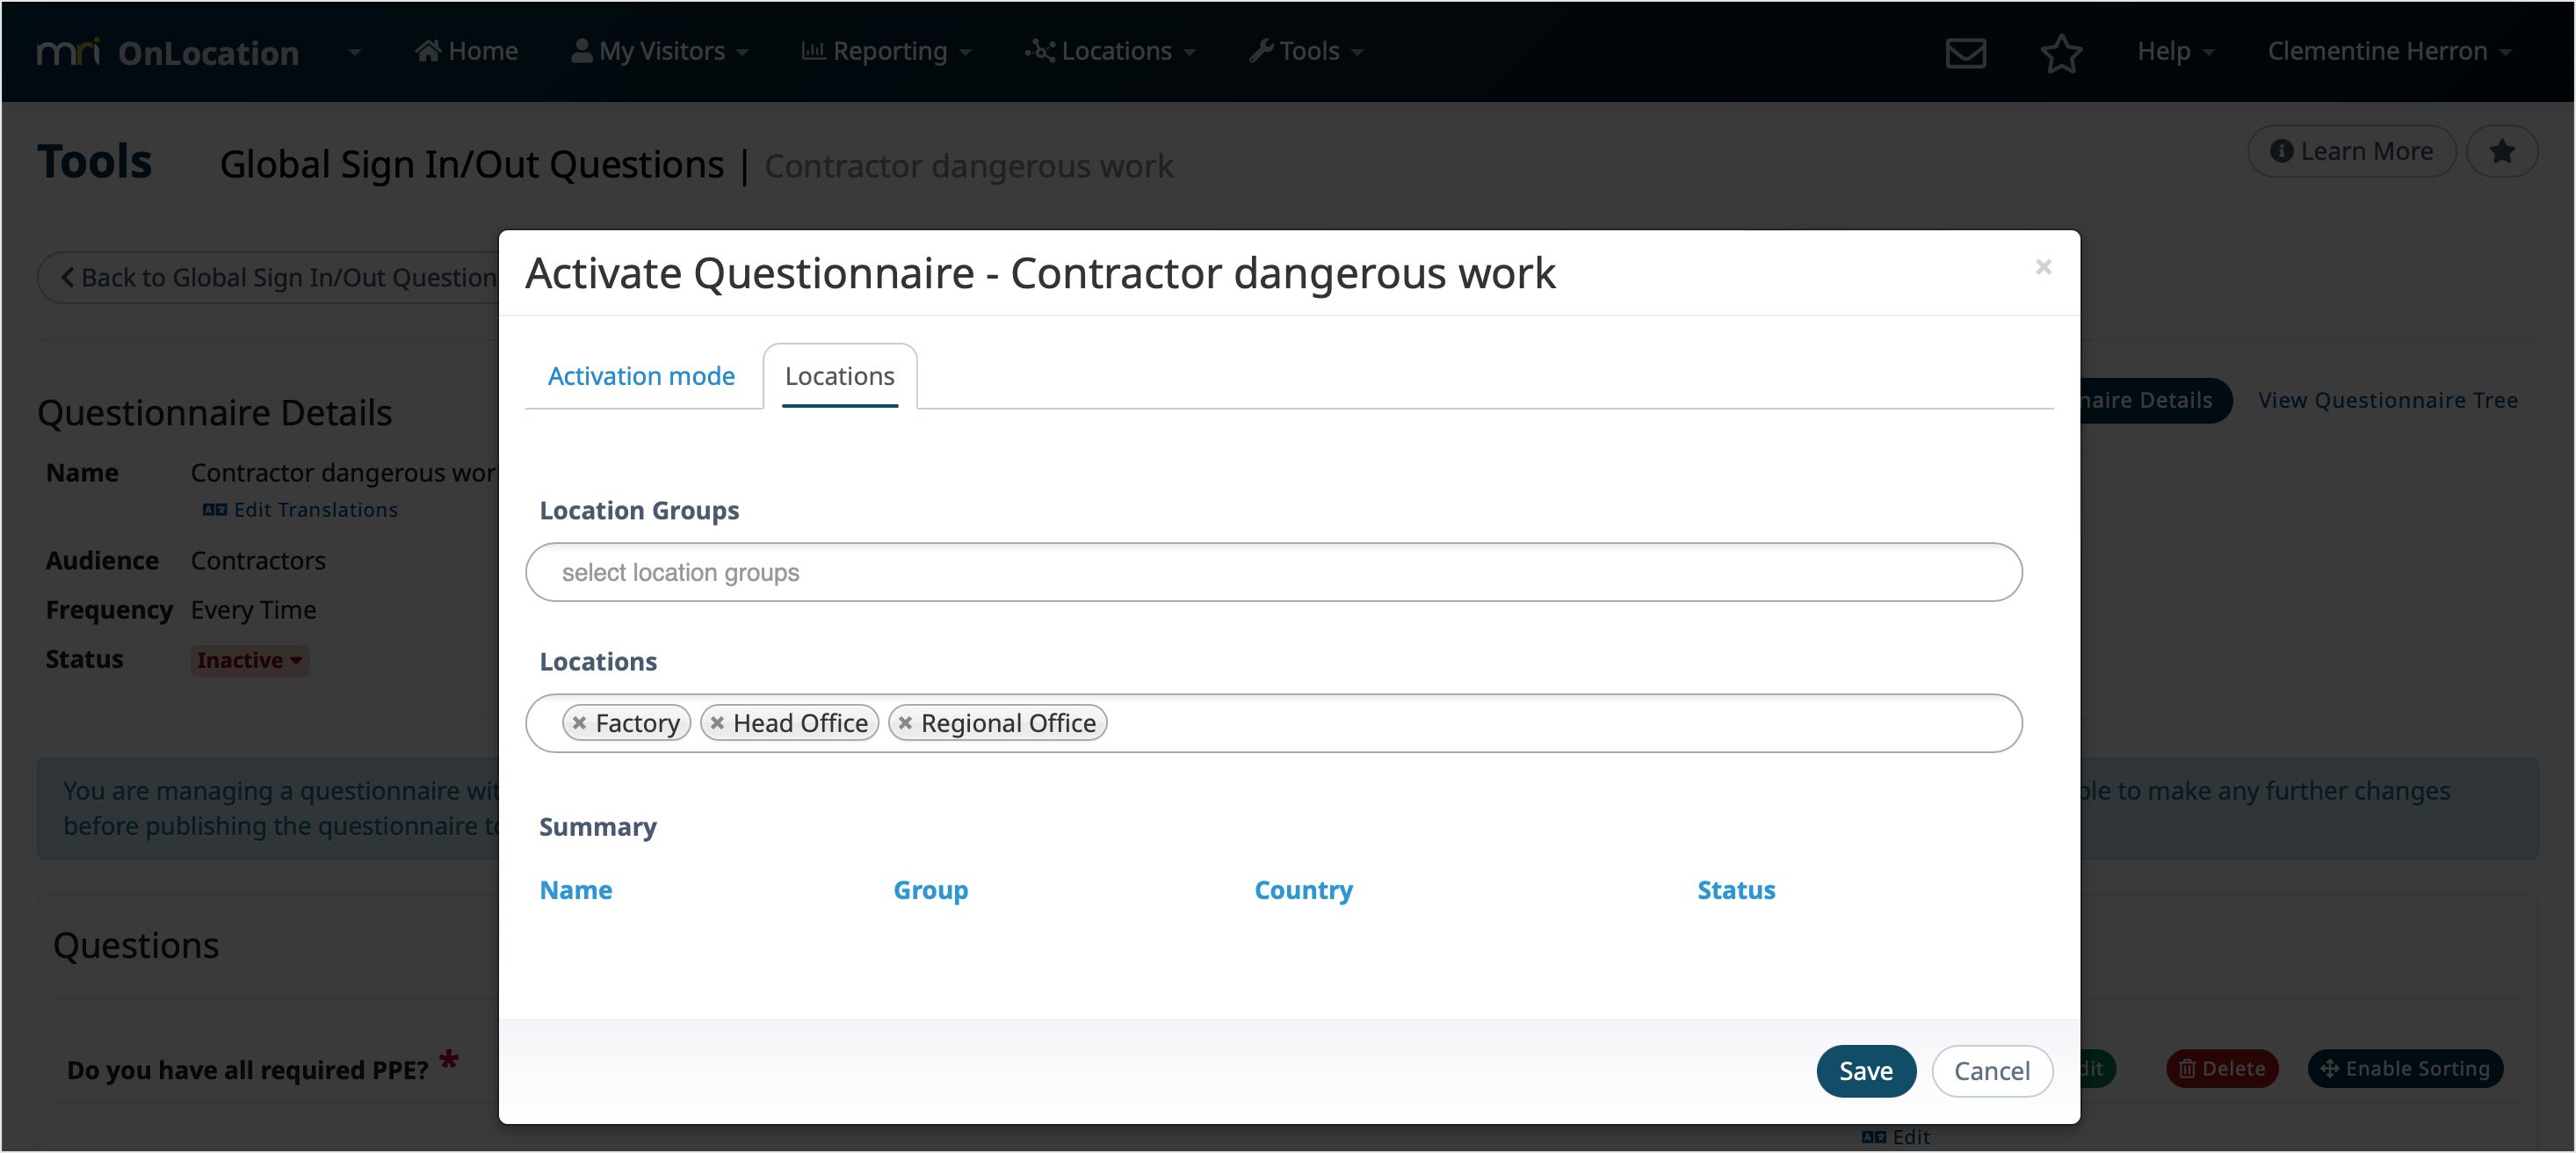
Task: Open the Reporting dropdown menu
Action: [886, 51]
